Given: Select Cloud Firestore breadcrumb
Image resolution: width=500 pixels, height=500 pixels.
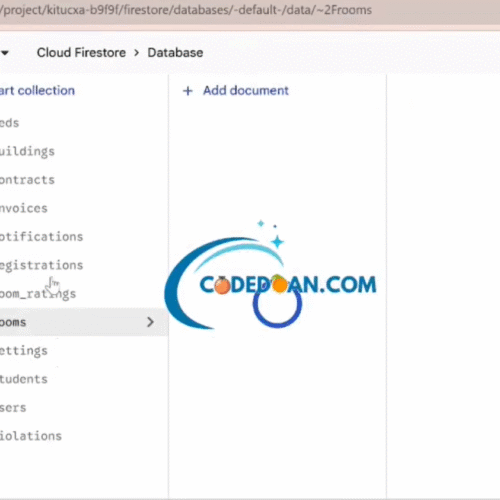Looking at the screenshot, I should click(x=81, y=53).
